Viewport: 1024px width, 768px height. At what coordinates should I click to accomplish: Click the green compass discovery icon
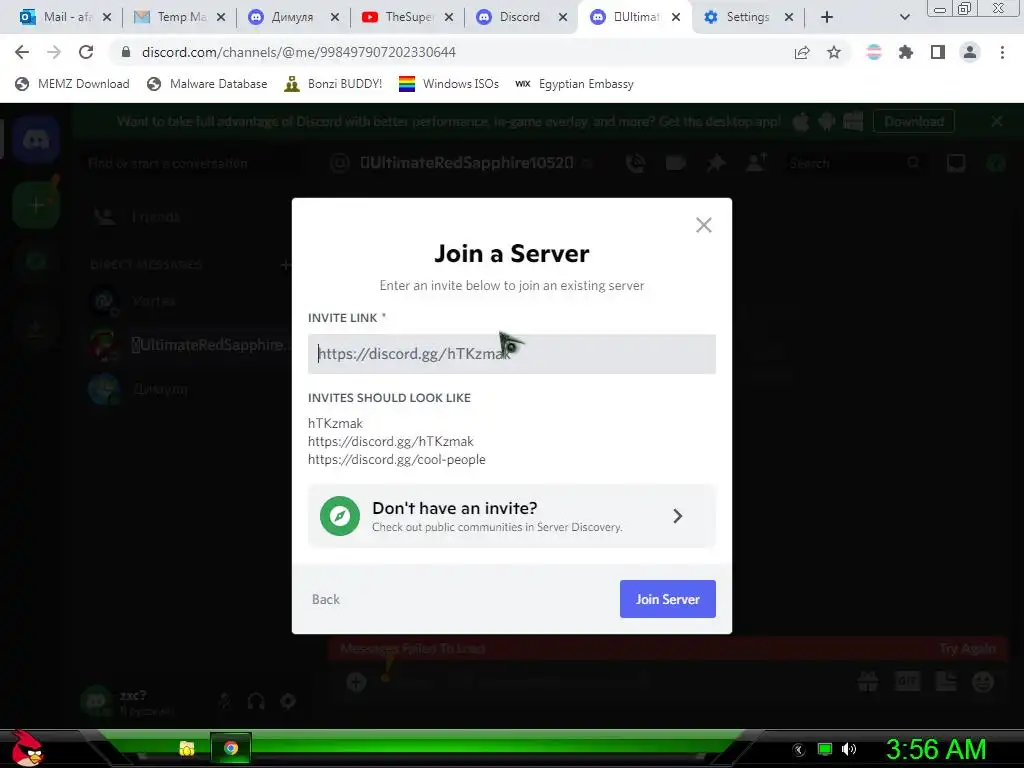[340, 516]
